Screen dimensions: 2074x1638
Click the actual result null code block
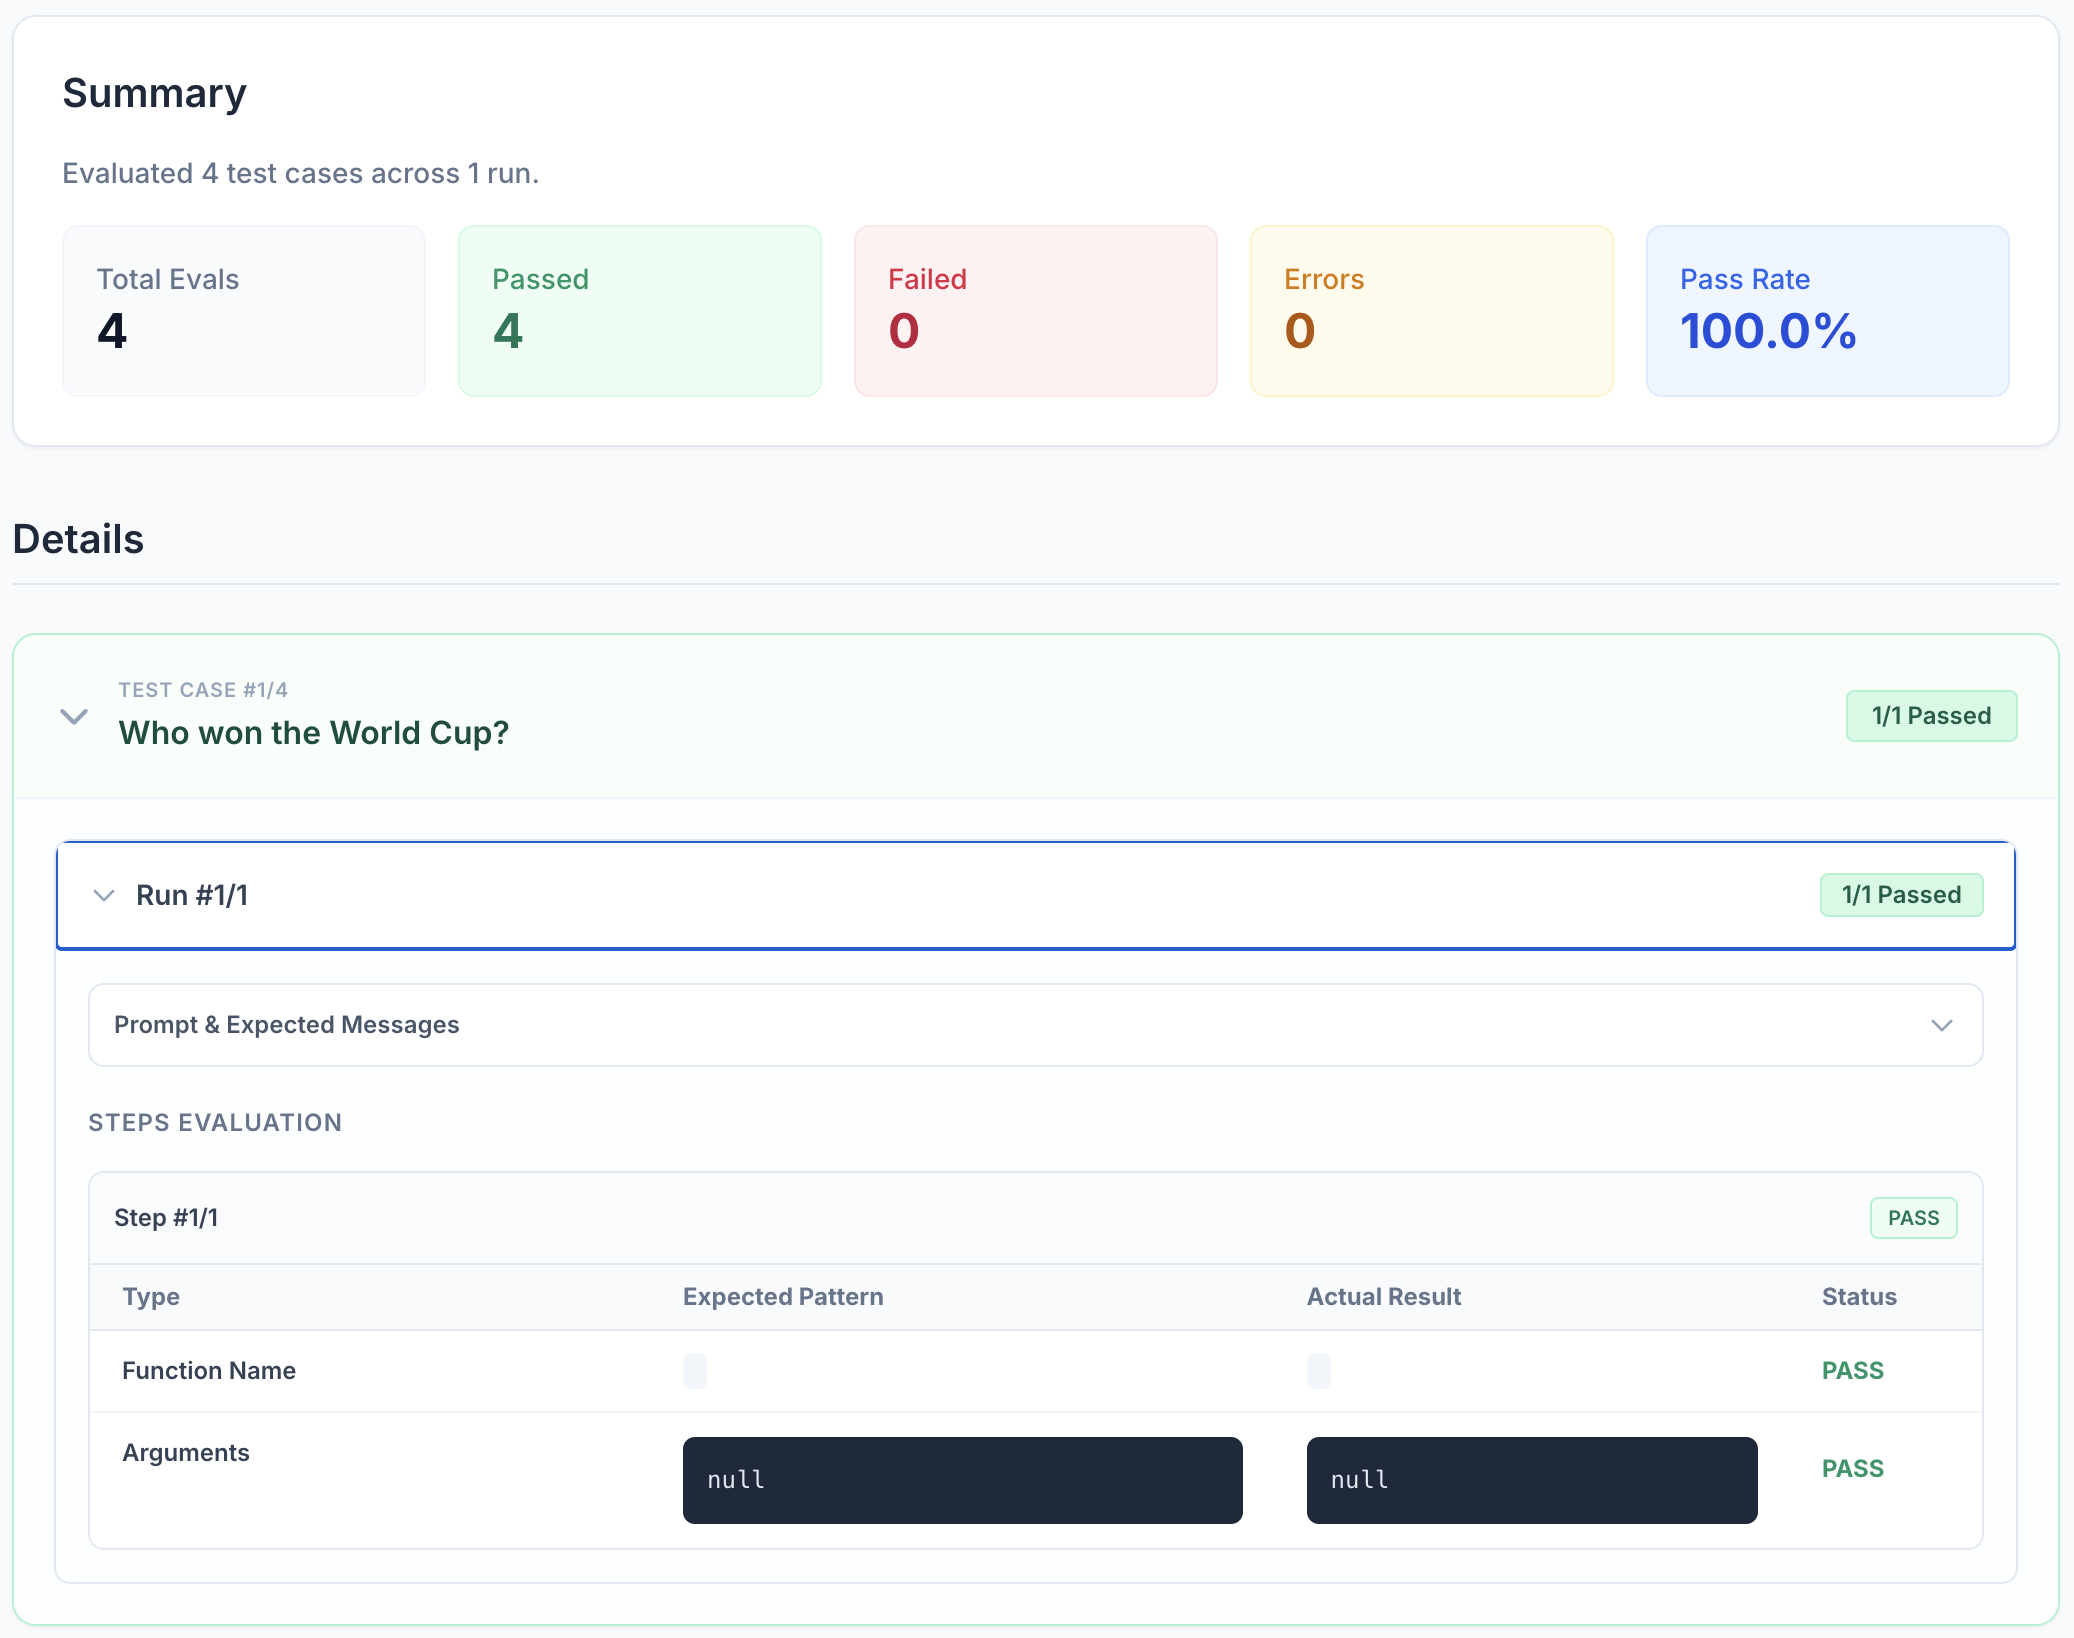[1532, 1480]
